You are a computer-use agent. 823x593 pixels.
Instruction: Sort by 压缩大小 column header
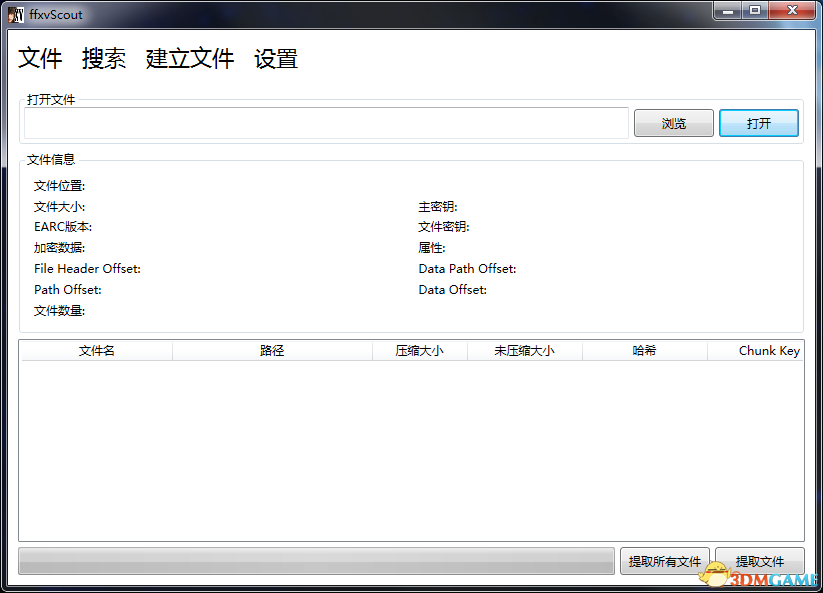(x=419, y=351)
